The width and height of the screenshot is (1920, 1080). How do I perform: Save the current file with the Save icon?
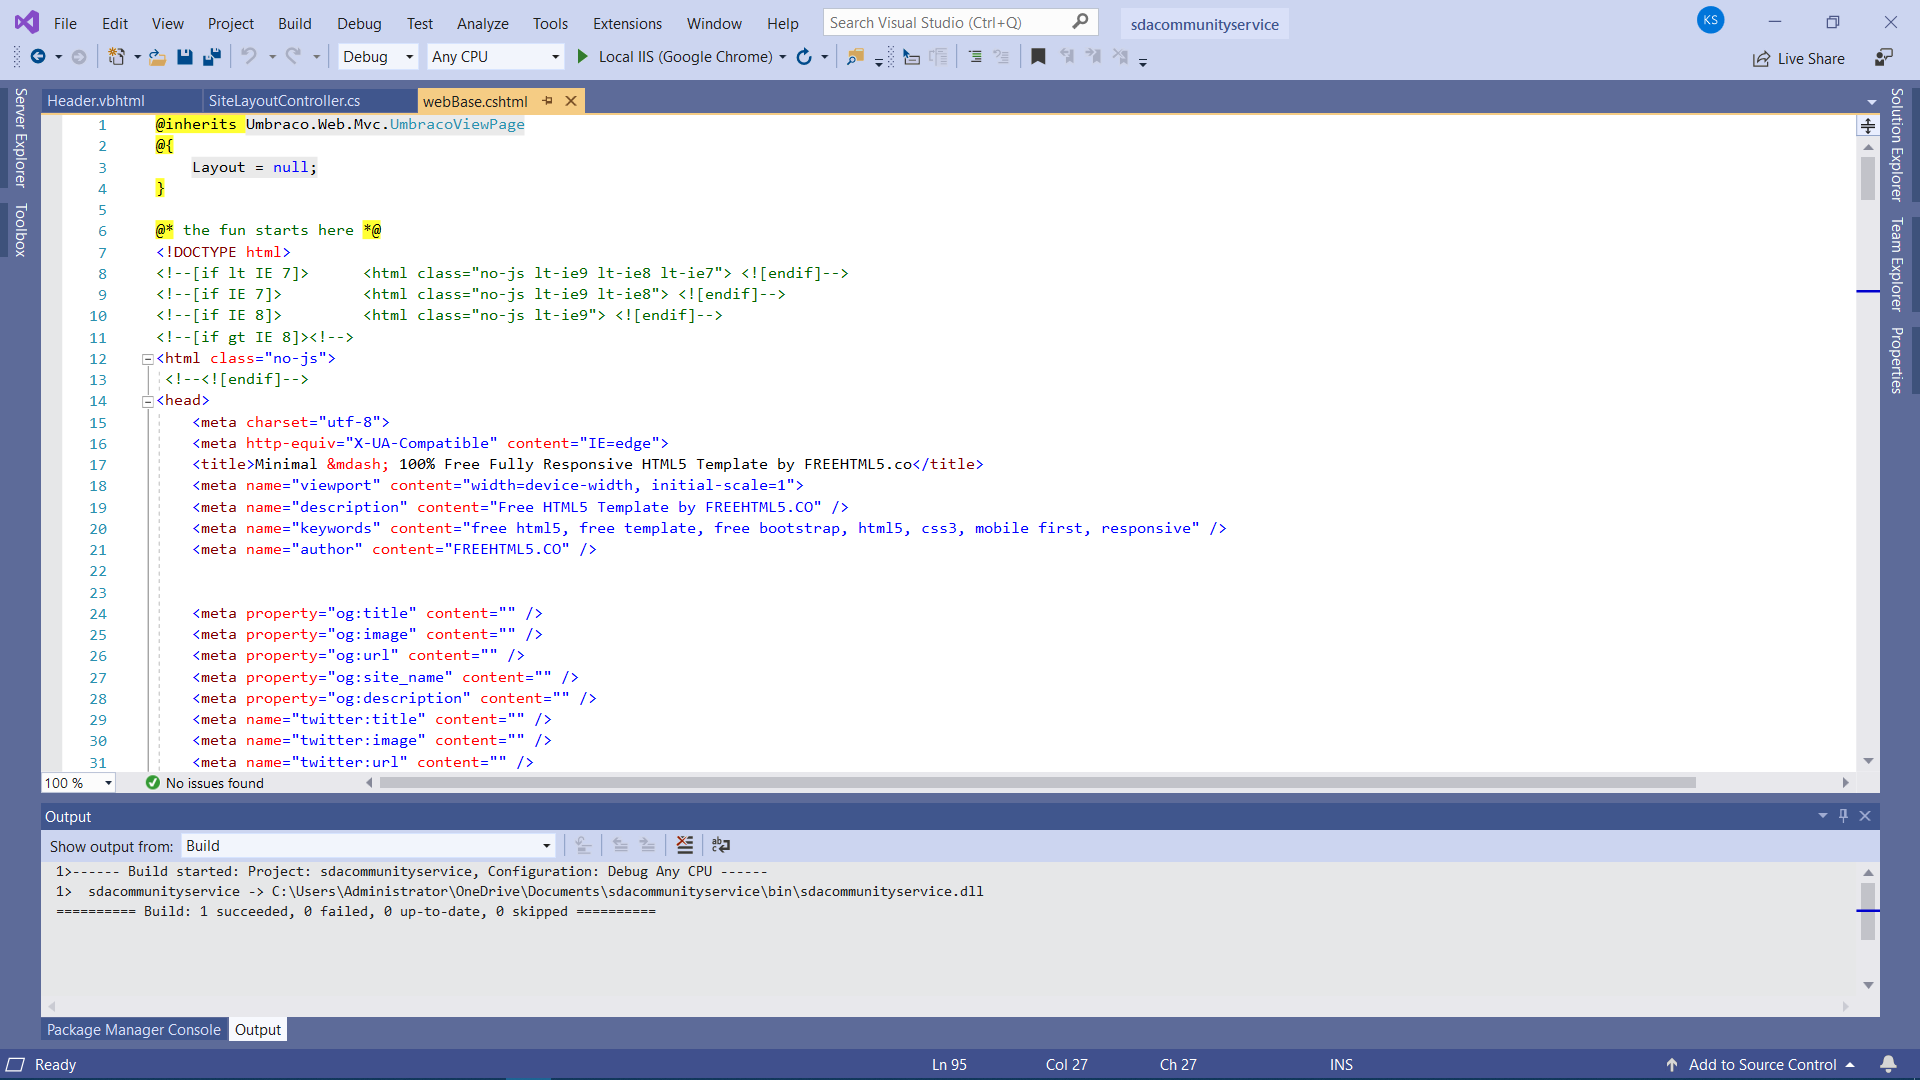(x=185, y=57)
